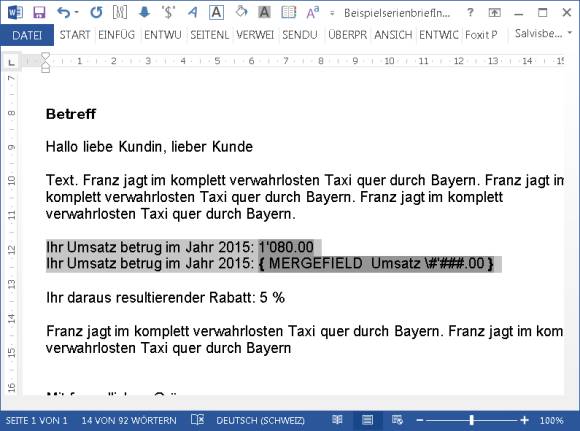The width and height of the screenshot is (580, 431).
Task: Expand the undo history dropdown arrow
Action: 77,13
